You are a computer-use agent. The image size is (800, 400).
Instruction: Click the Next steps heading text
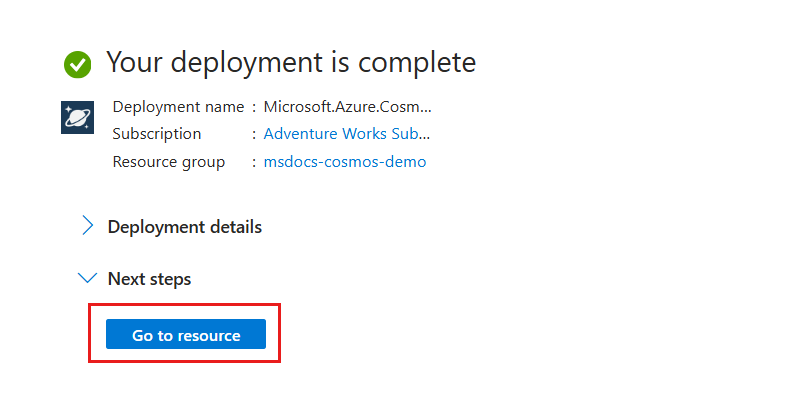click(149, 279)
